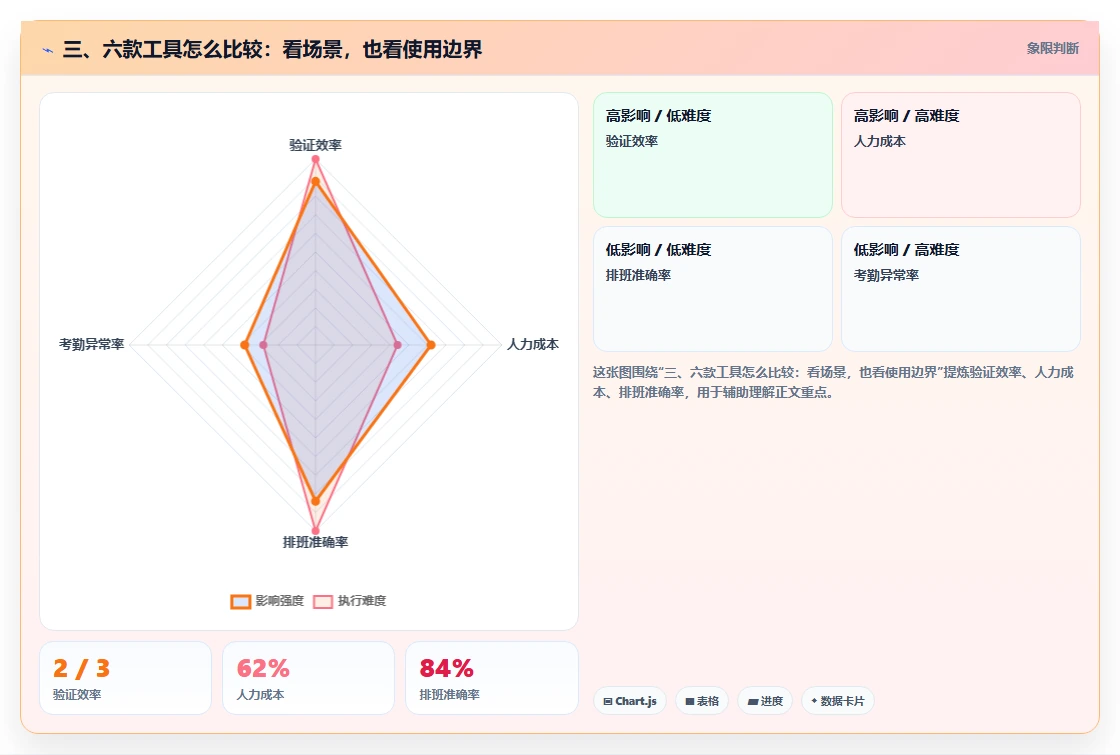Screen dimensions: 1120x755
Task: Click the 数据卡片 tag chip
Action: (838, 701)
